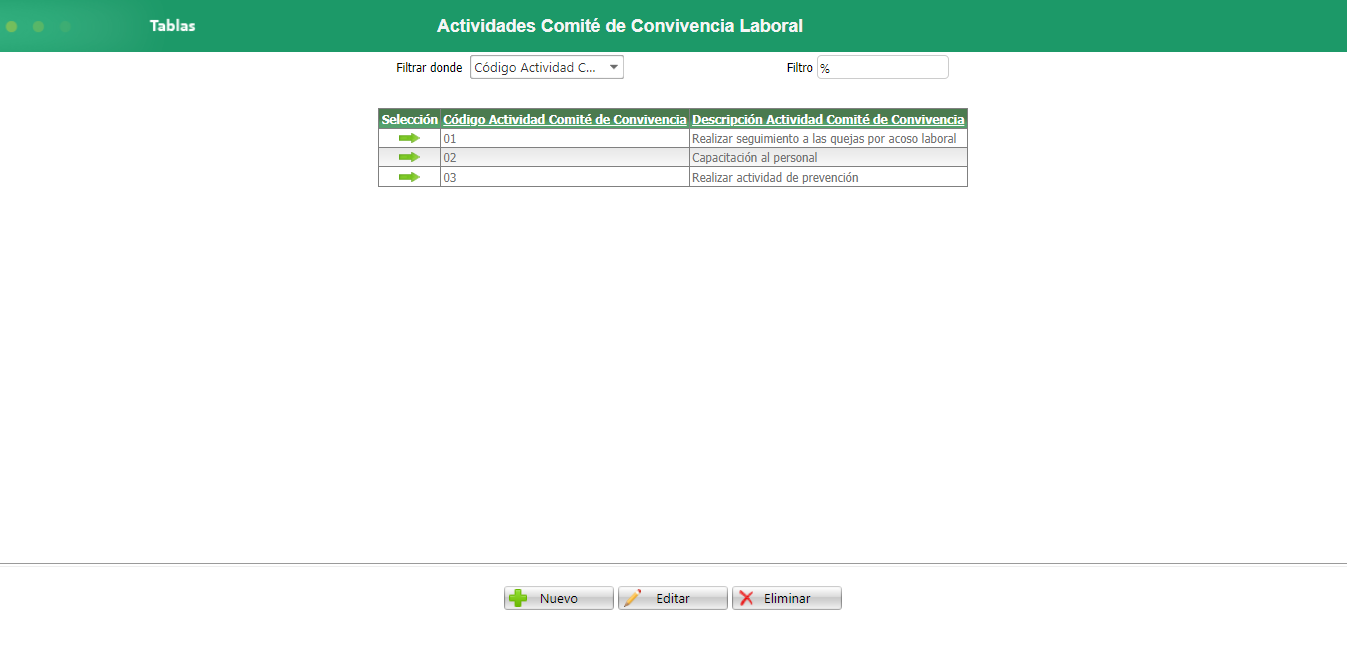Screen dimensions: 1347x647
Task: Click the dropdown arrow next to Código Actividad
Action: tap(614, 67)
